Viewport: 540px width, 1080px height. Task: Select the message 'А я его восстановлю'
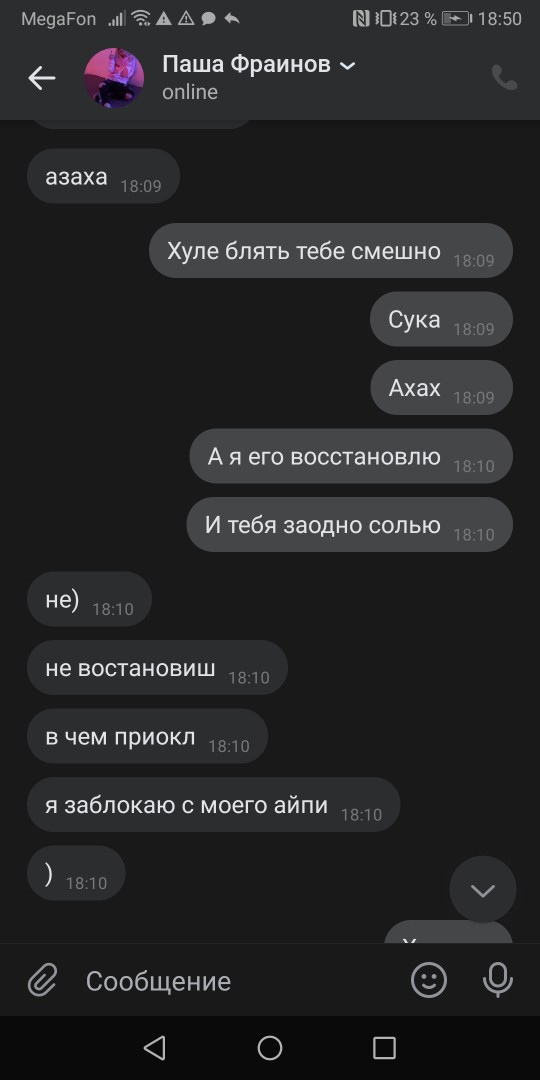(351, 456)
